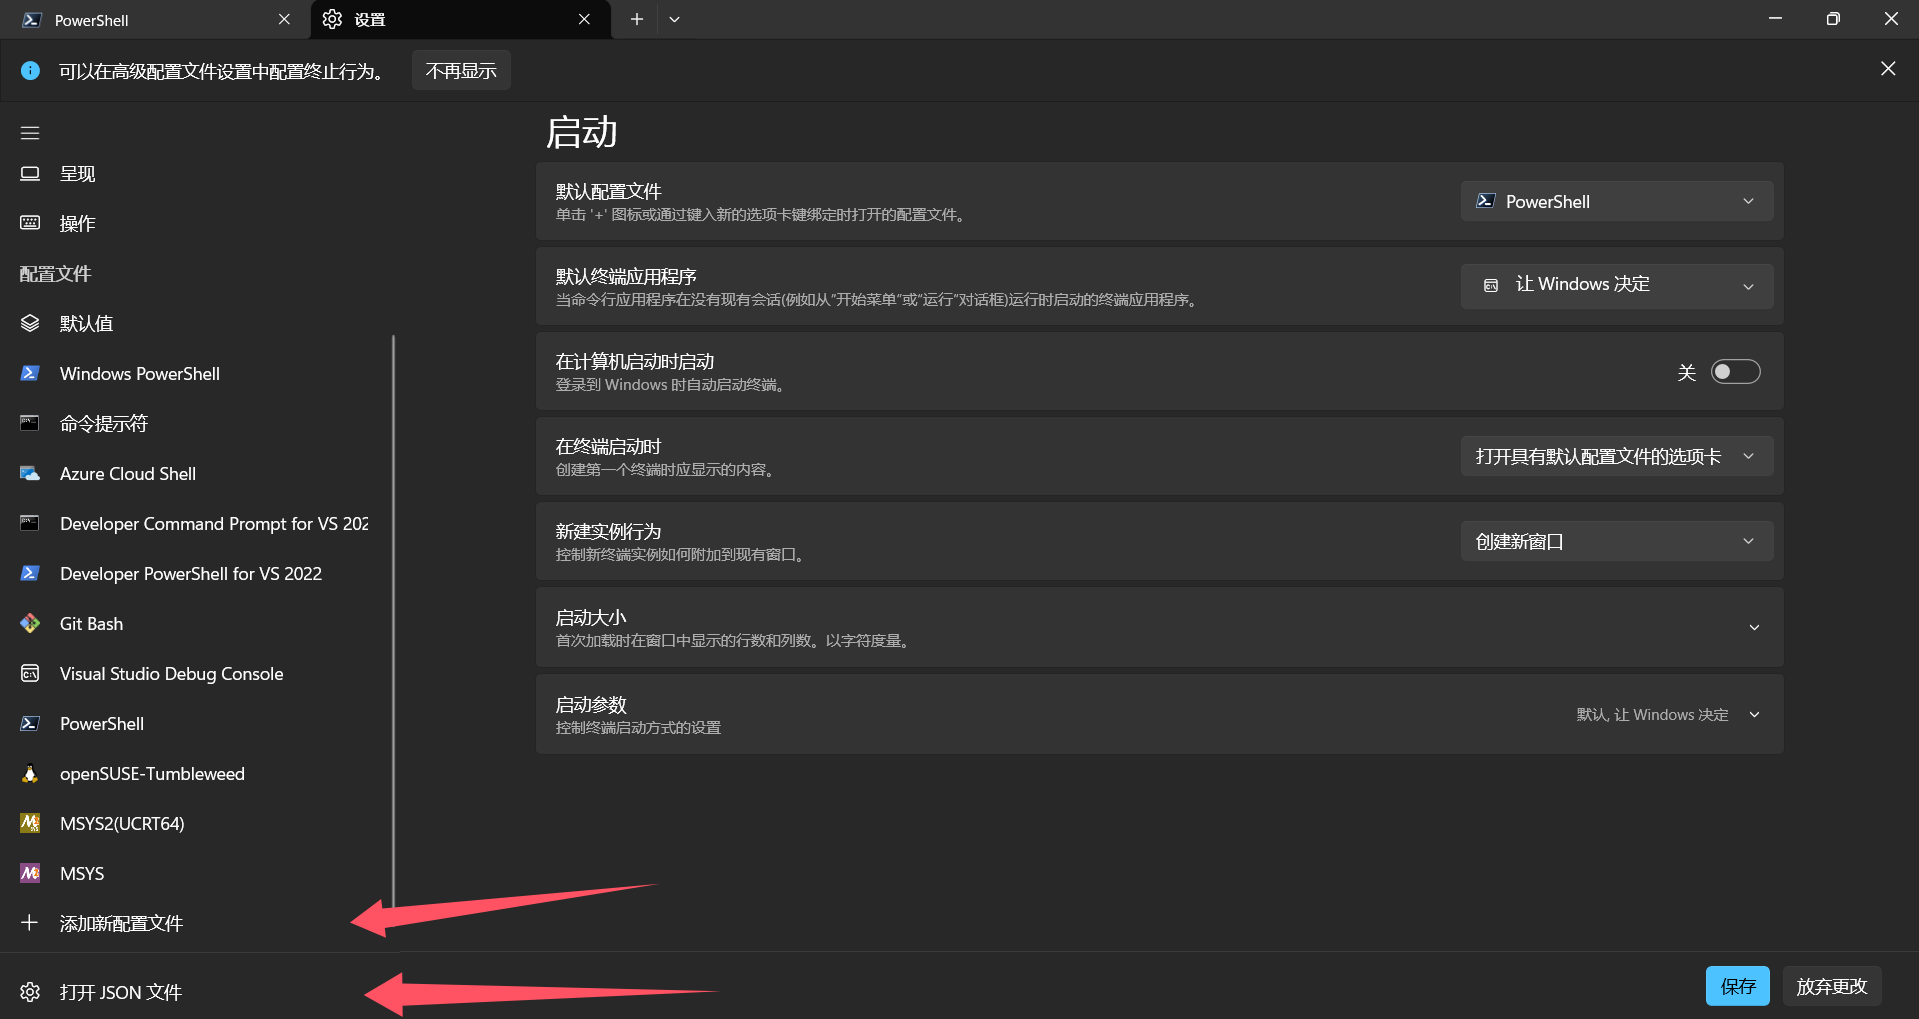Screen dimensions: 1919x1019
Task: Open a new tab with the plus button
Action: click(x=635, y=19)
